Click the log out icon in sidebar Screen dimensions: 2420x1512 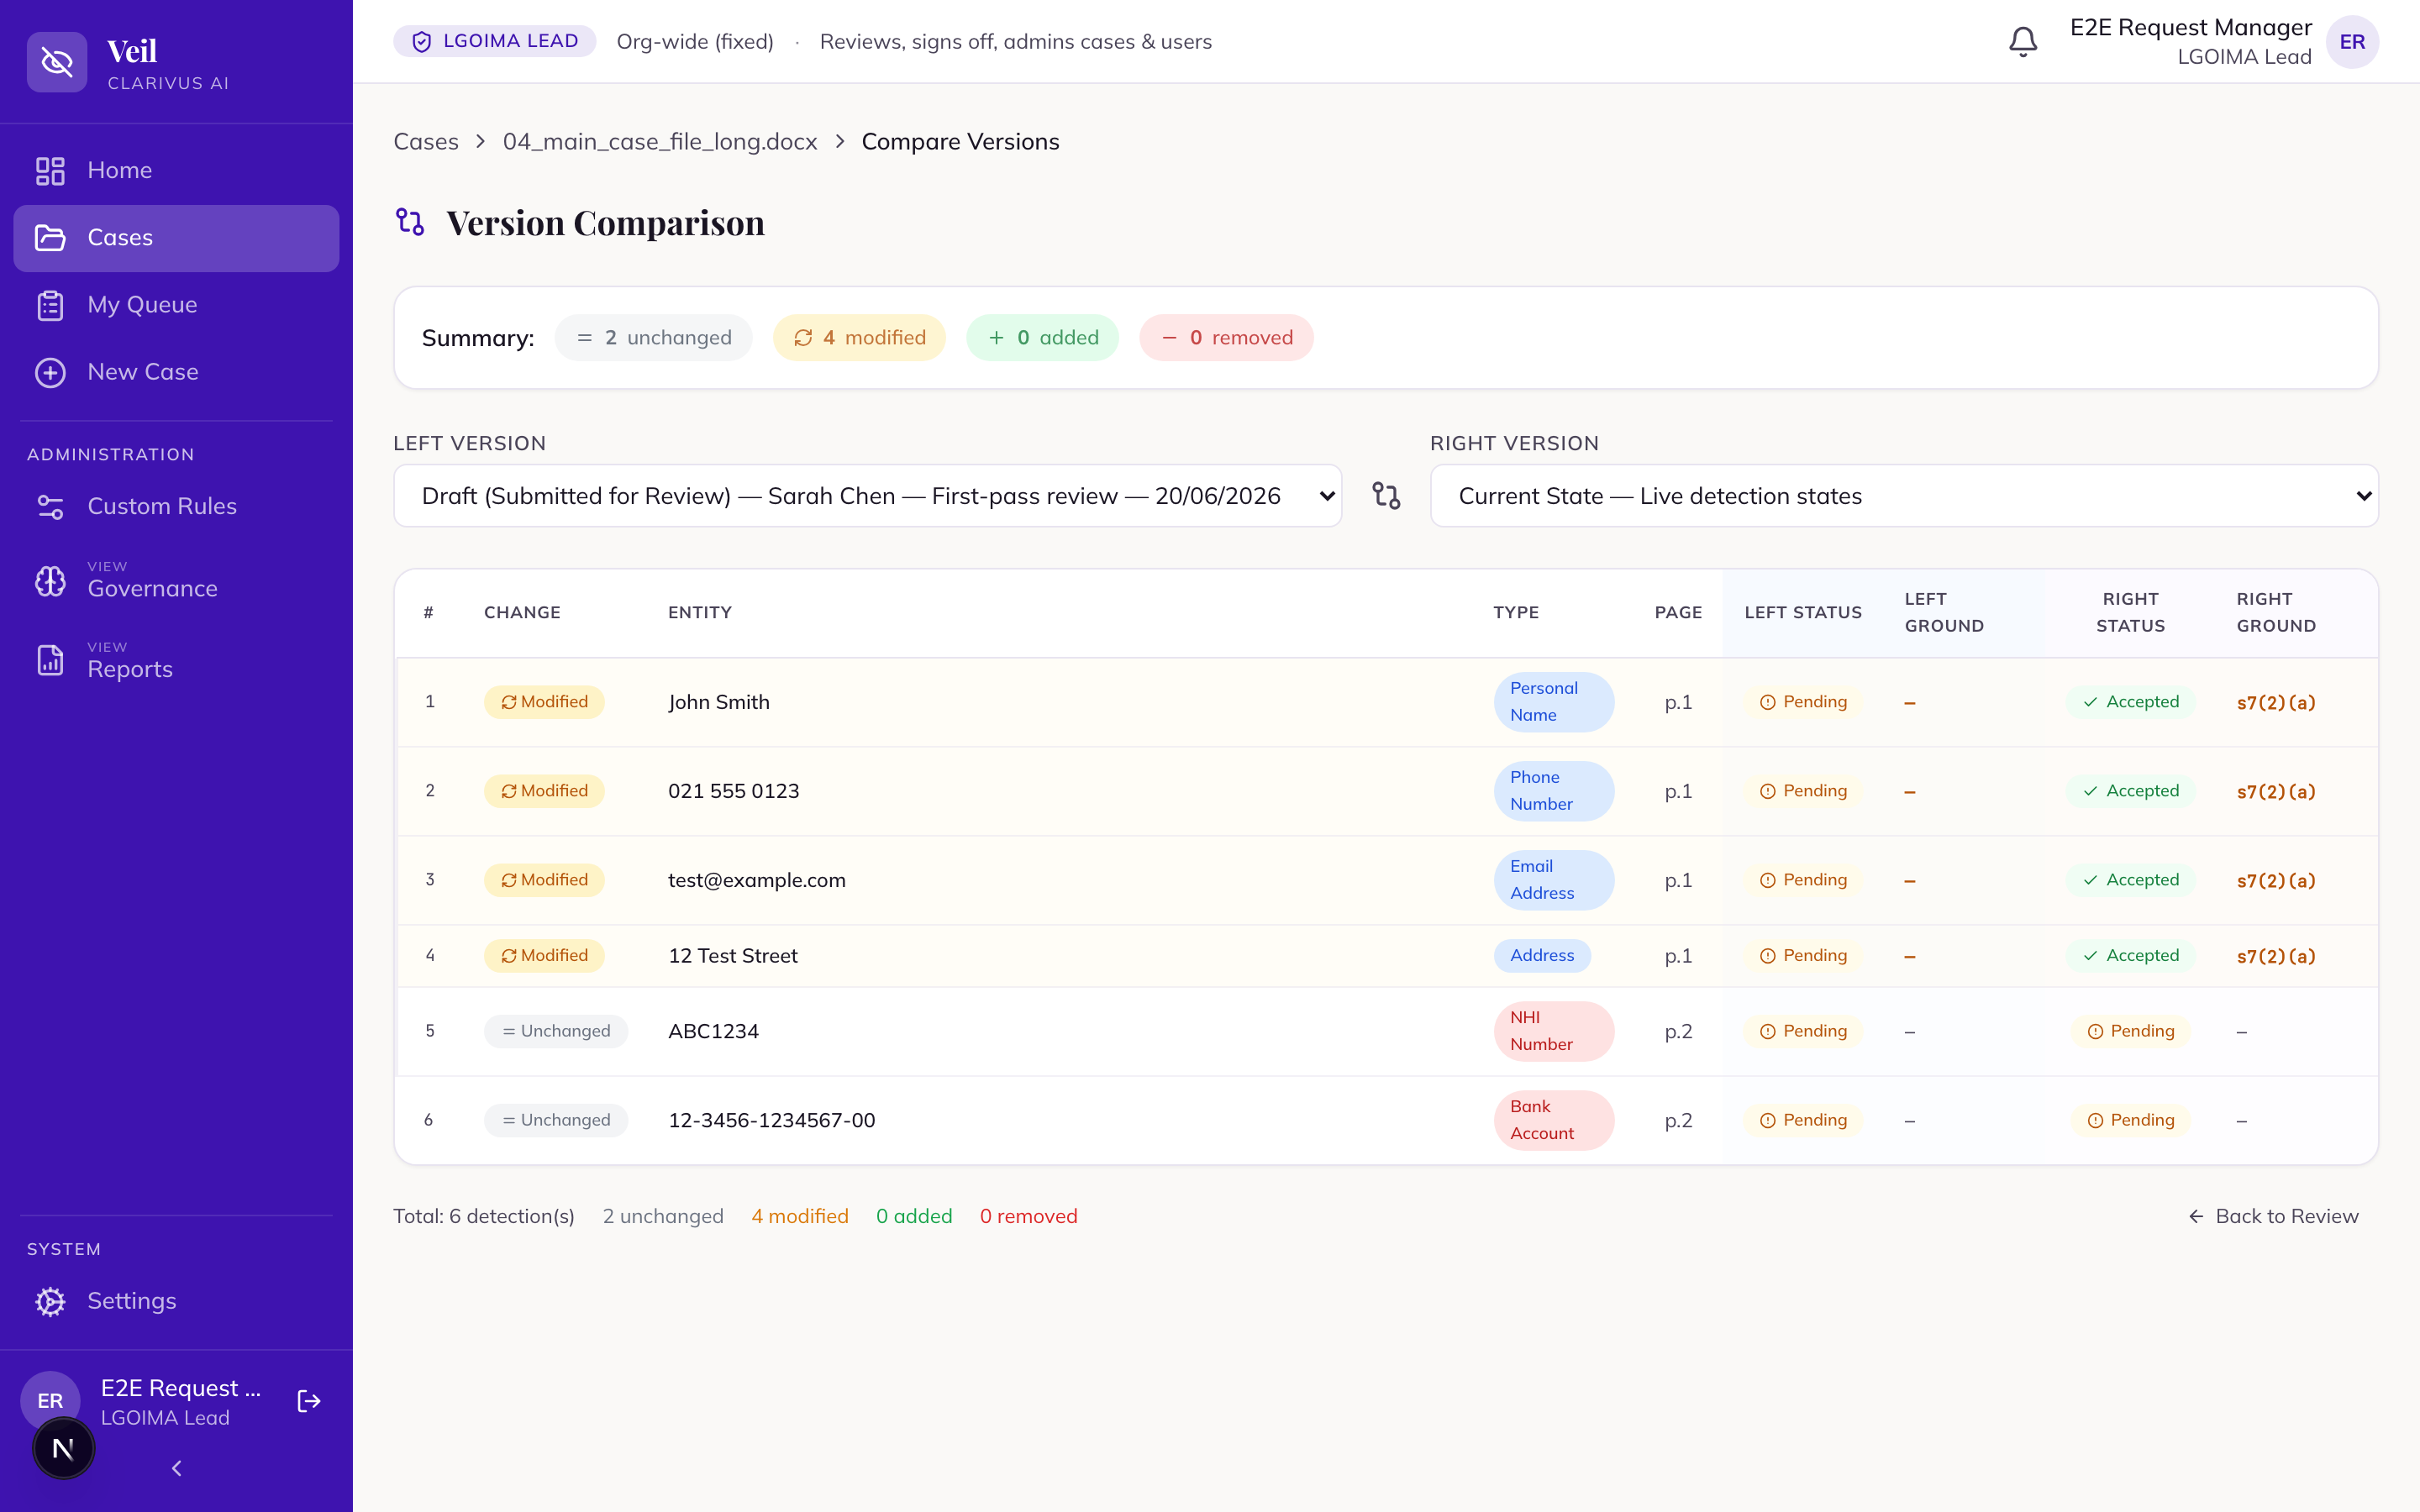pos(309,1401)
